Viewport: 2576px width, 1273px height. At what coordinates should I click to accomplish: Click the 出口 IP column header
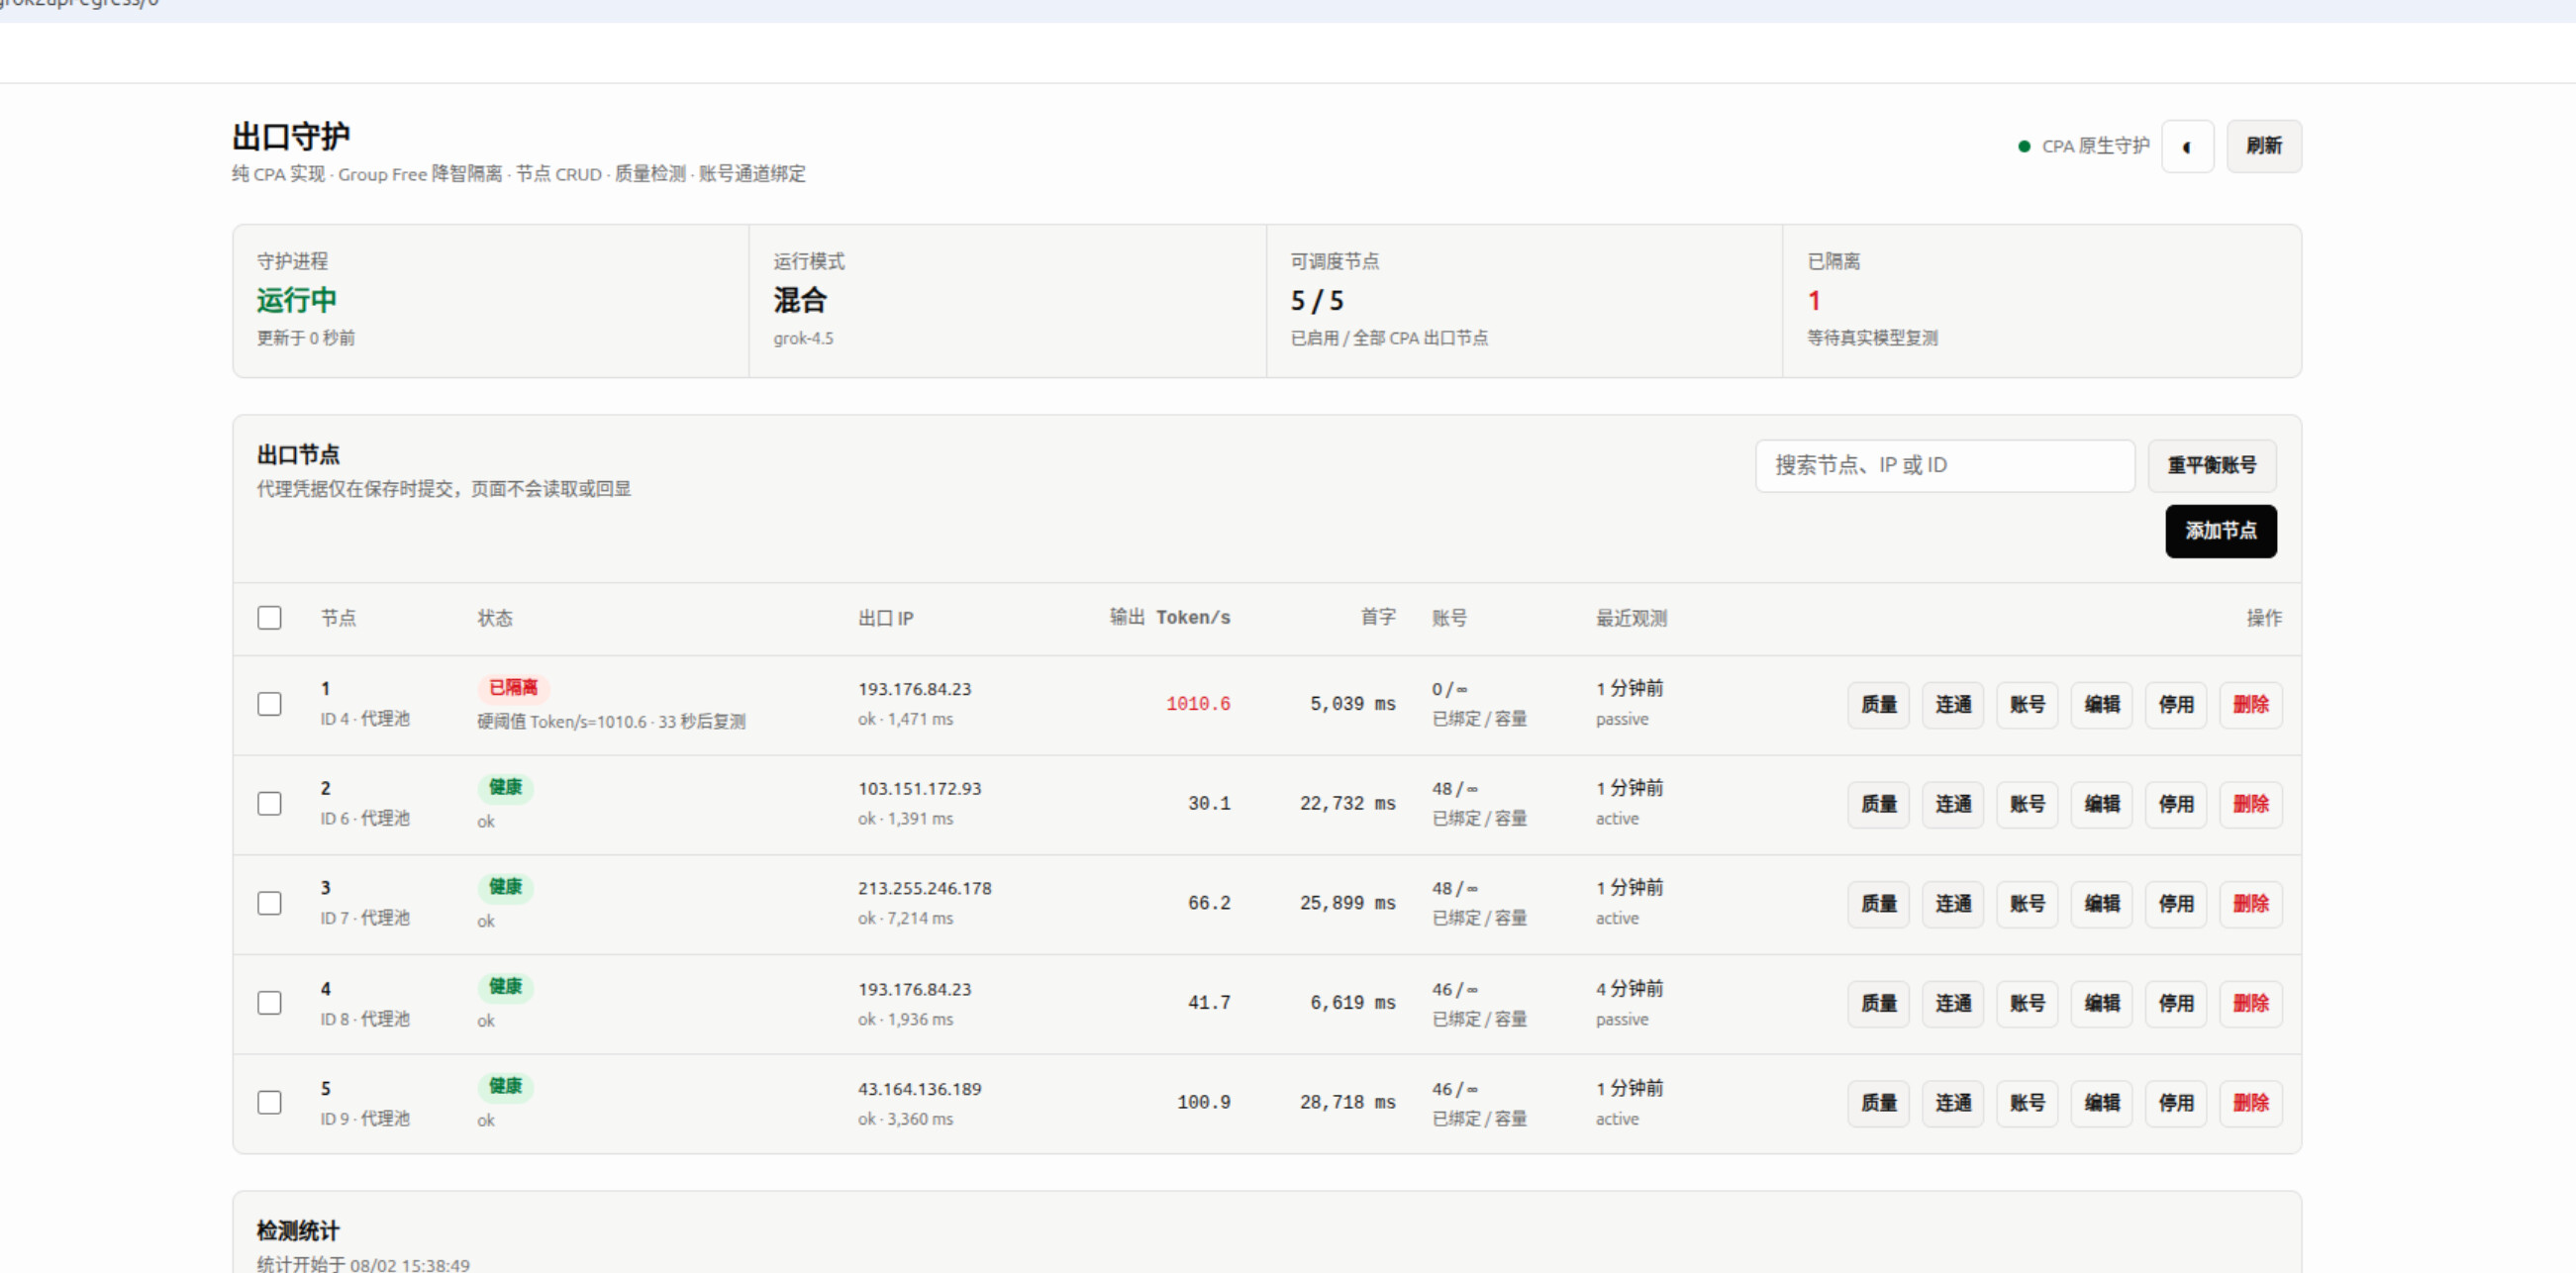pyautogui.click(x=885, y=618)
